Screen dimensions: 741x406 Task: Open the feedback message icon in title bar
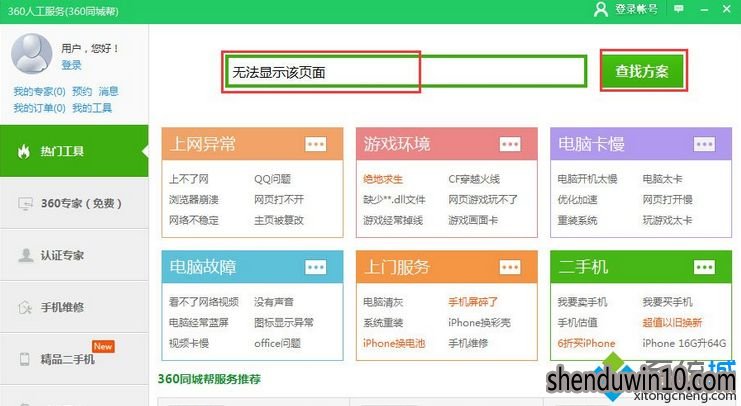[679, 9]
